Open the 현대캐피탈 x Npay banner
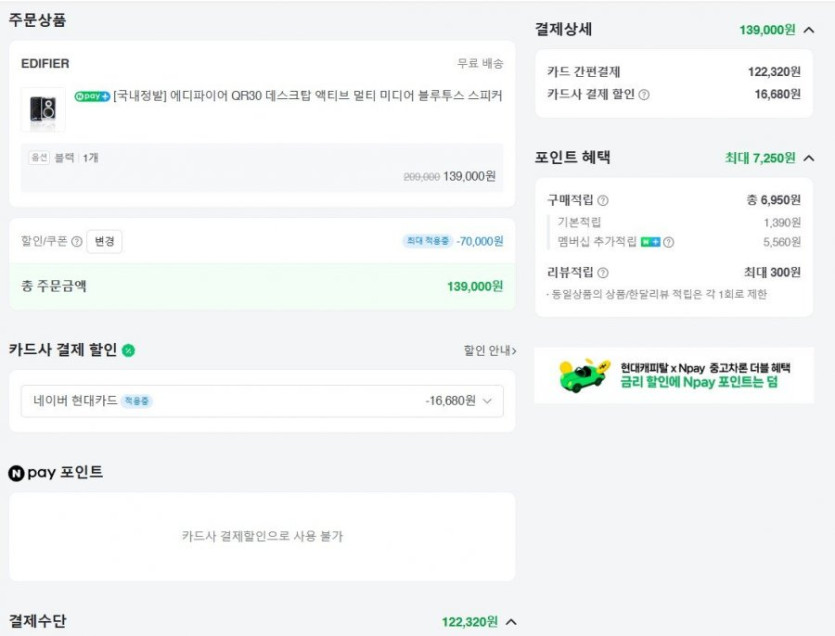Screen dimensions: 835x636 [674, 375]
